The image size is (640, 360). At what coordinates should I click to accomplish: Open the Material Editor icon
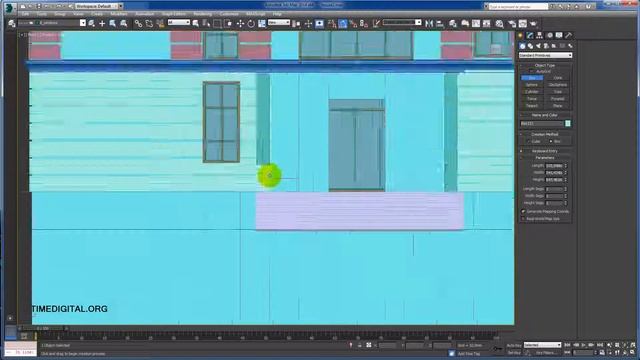pyautogui.click(x=500, y=24)
